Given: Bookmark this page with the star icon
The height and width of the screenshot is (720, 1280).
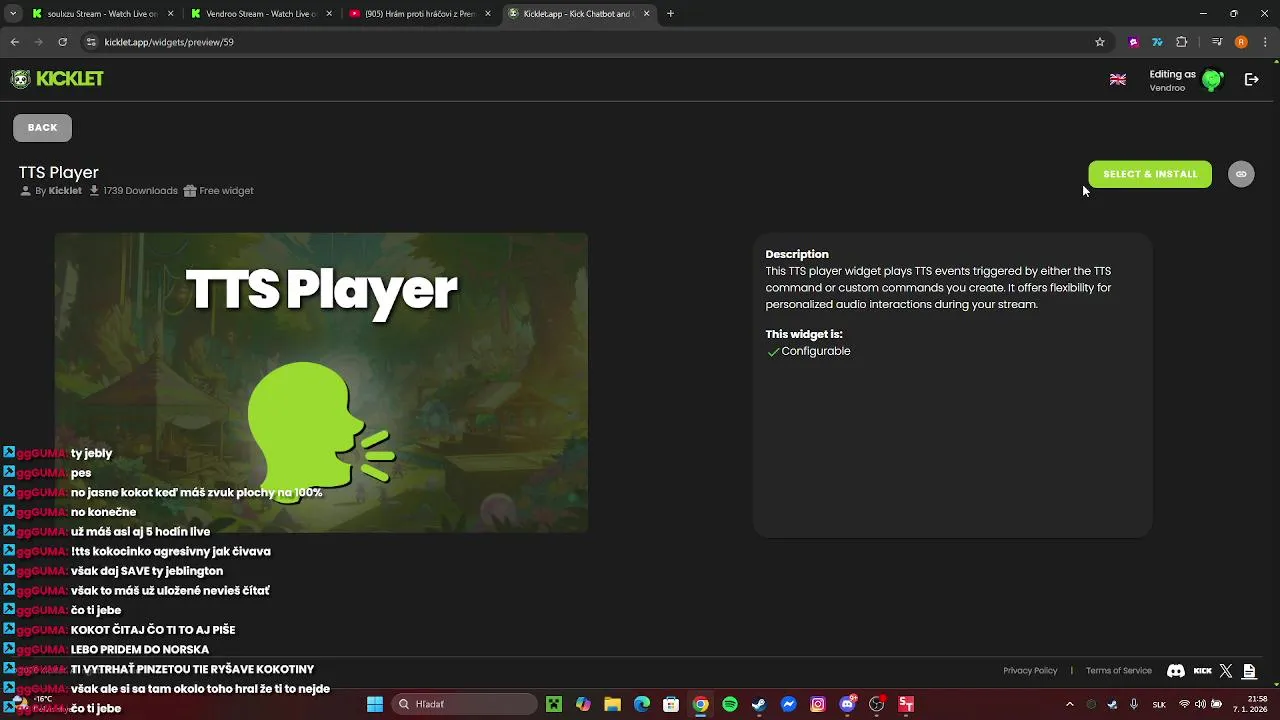Looking at the screenshot, I should [x=1100, y=42].
